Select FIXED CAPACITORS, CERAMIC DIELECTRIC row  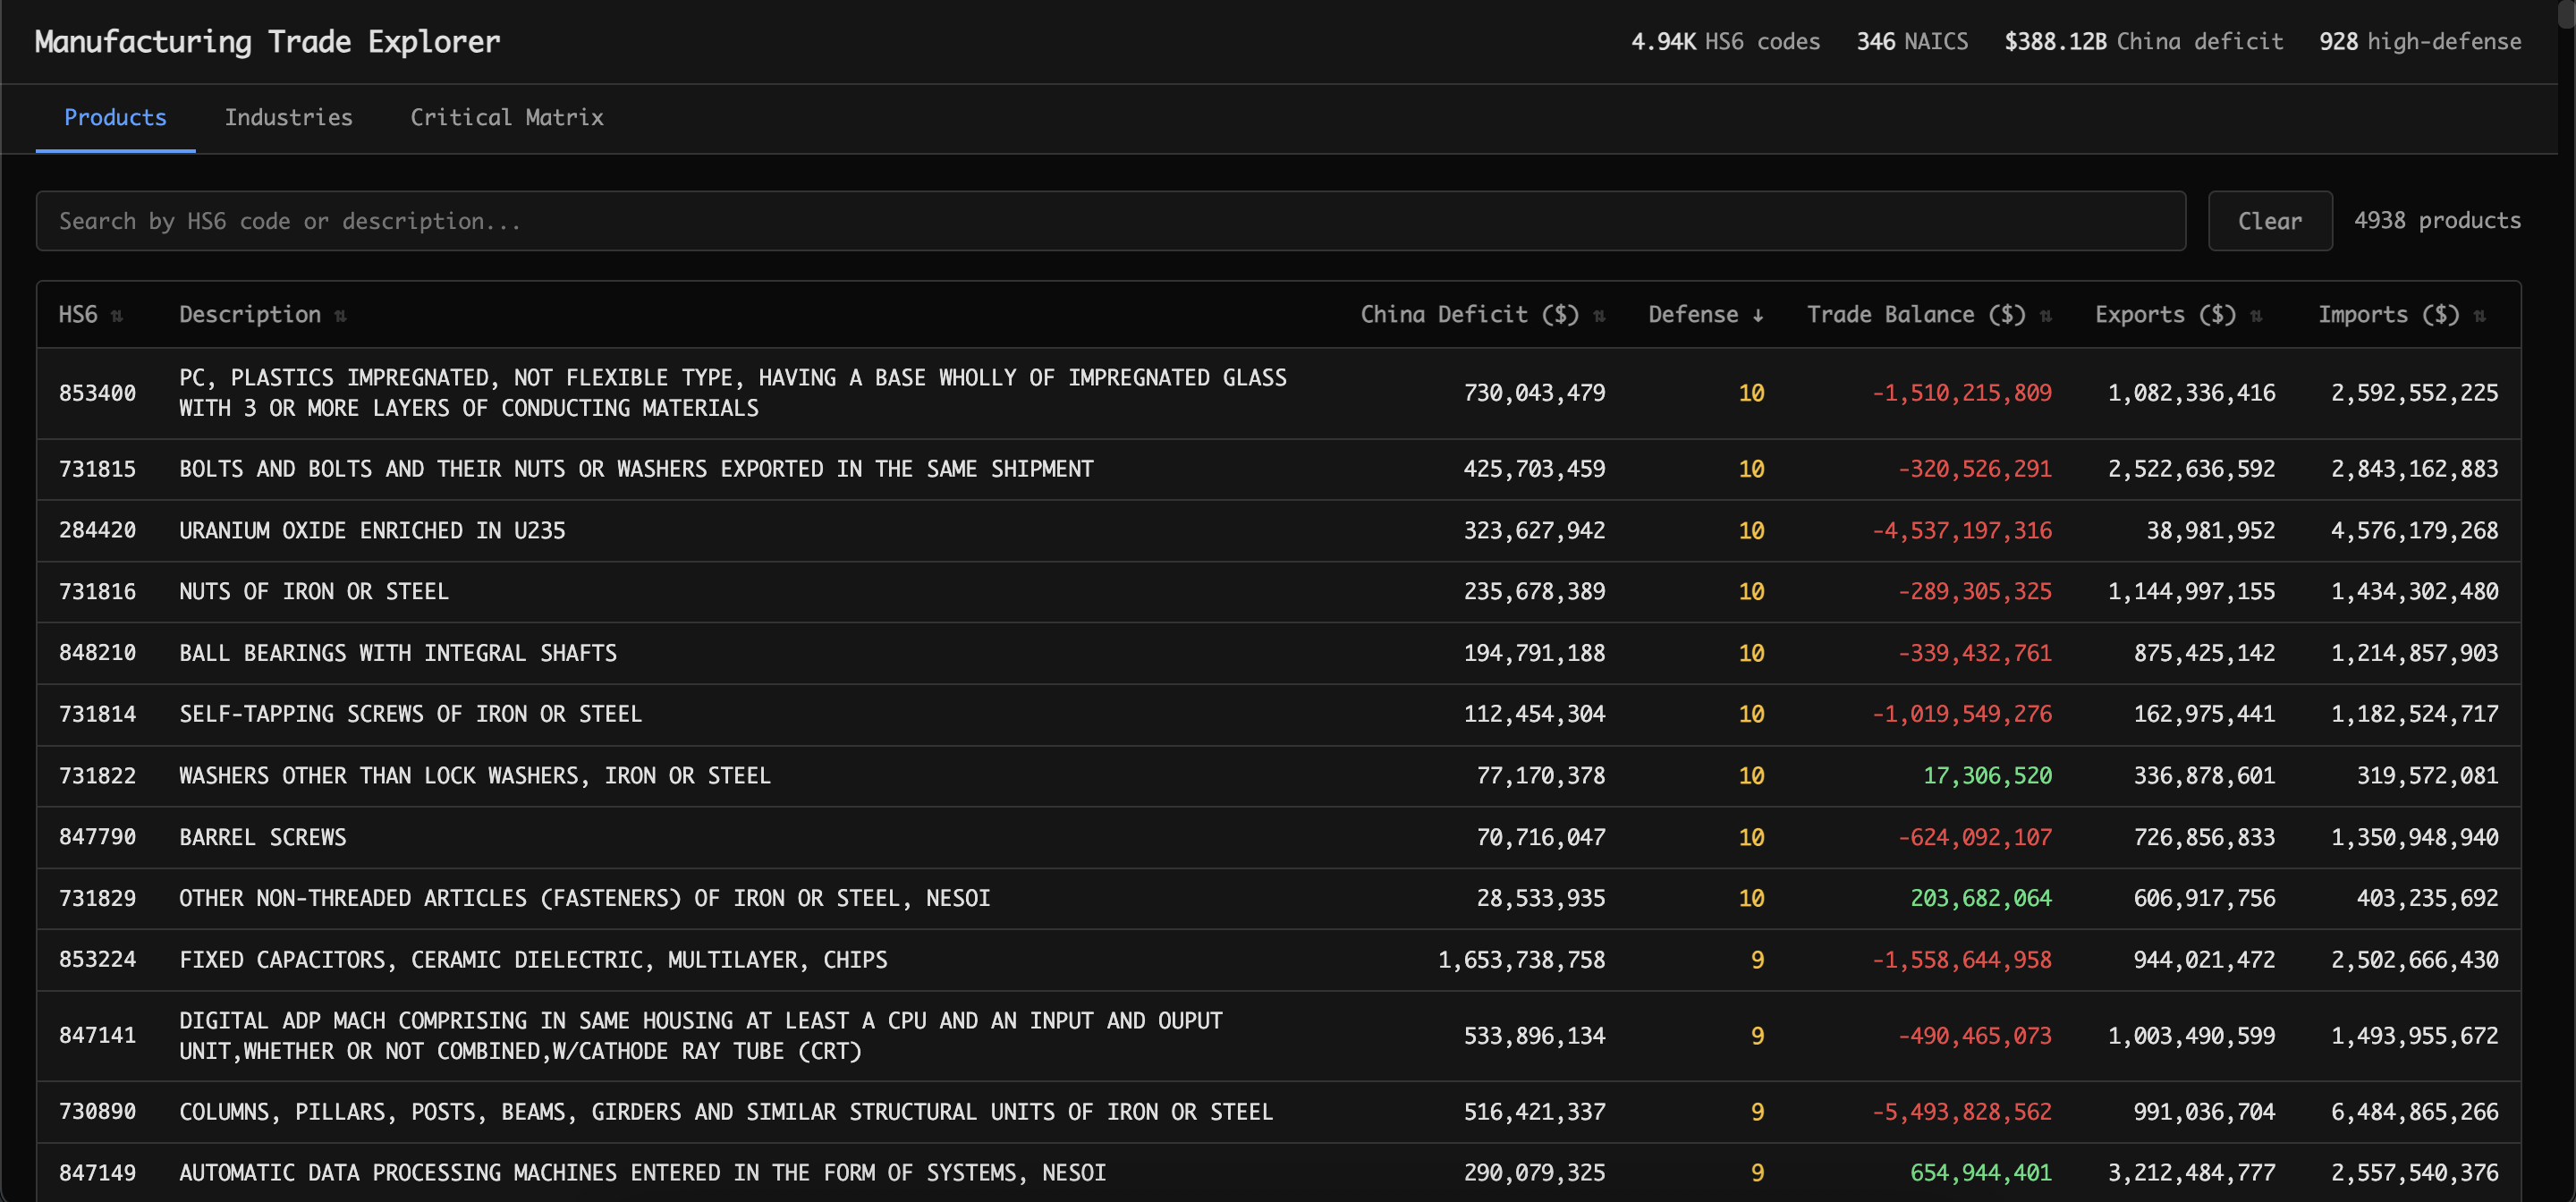[x=532, y=960]
